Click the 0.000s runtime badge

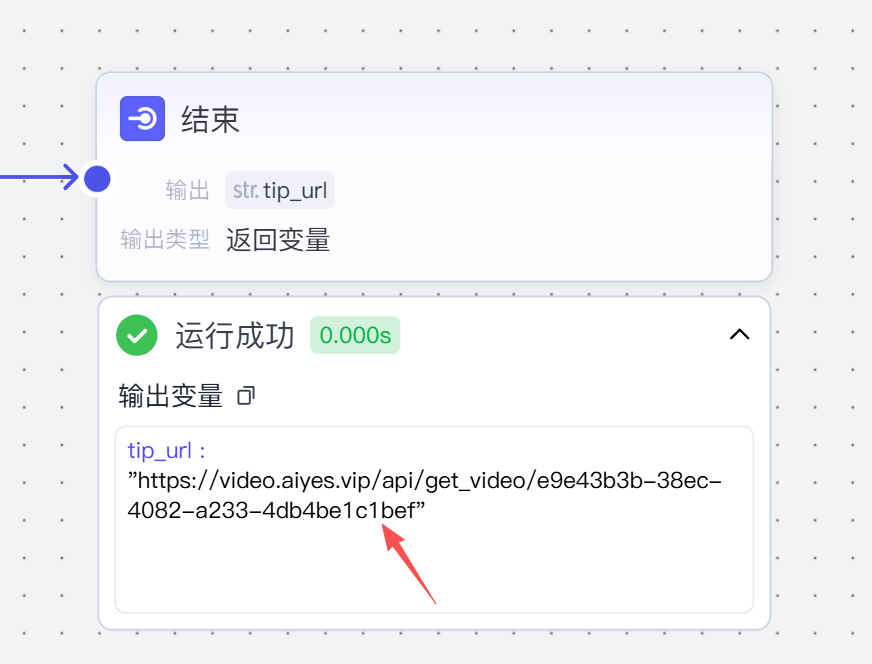355,335
